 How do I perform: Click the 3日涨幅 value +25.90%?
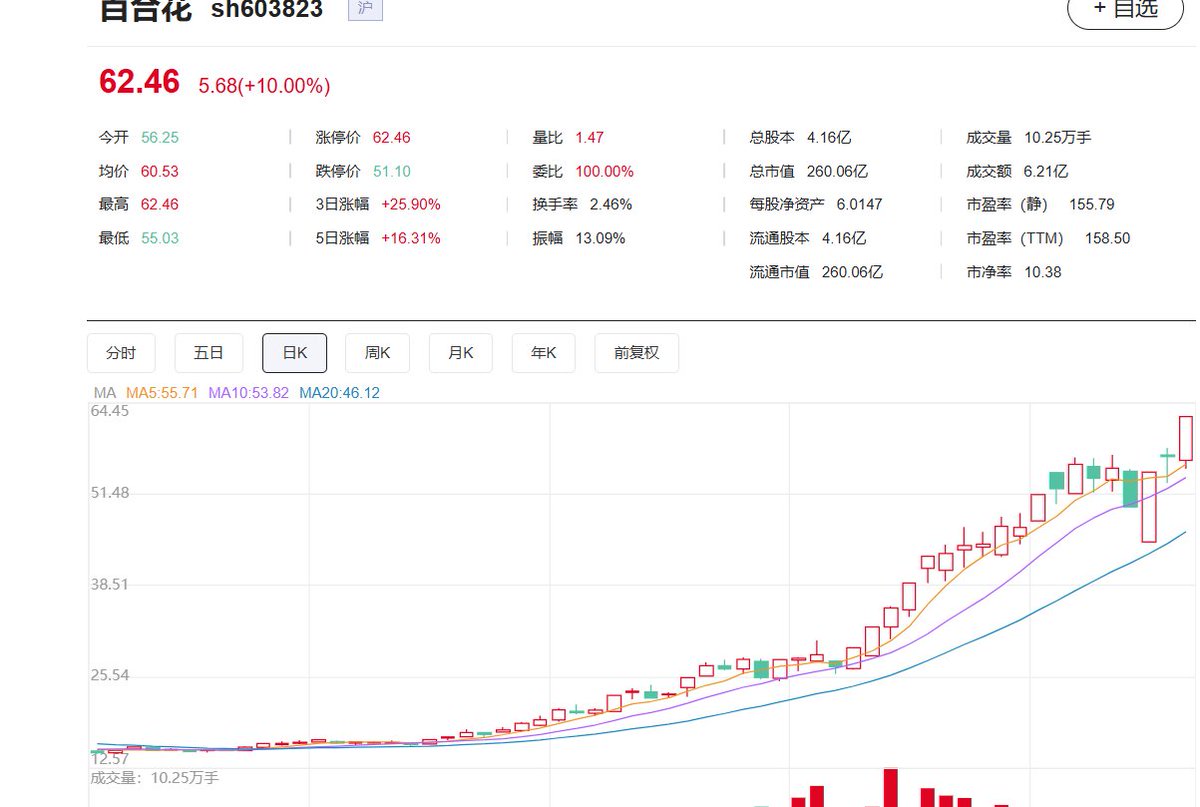point(411,204)
